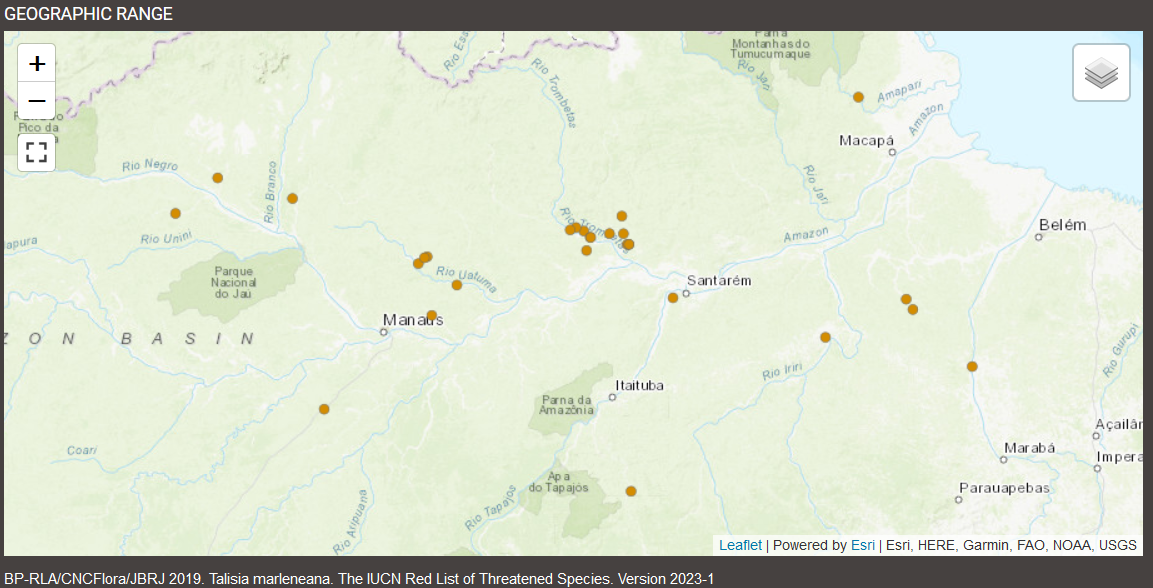This screenshot has width=1153, height=588.
Task: Click the marker on Rio Uatuma label
Action: click(457, 285)
